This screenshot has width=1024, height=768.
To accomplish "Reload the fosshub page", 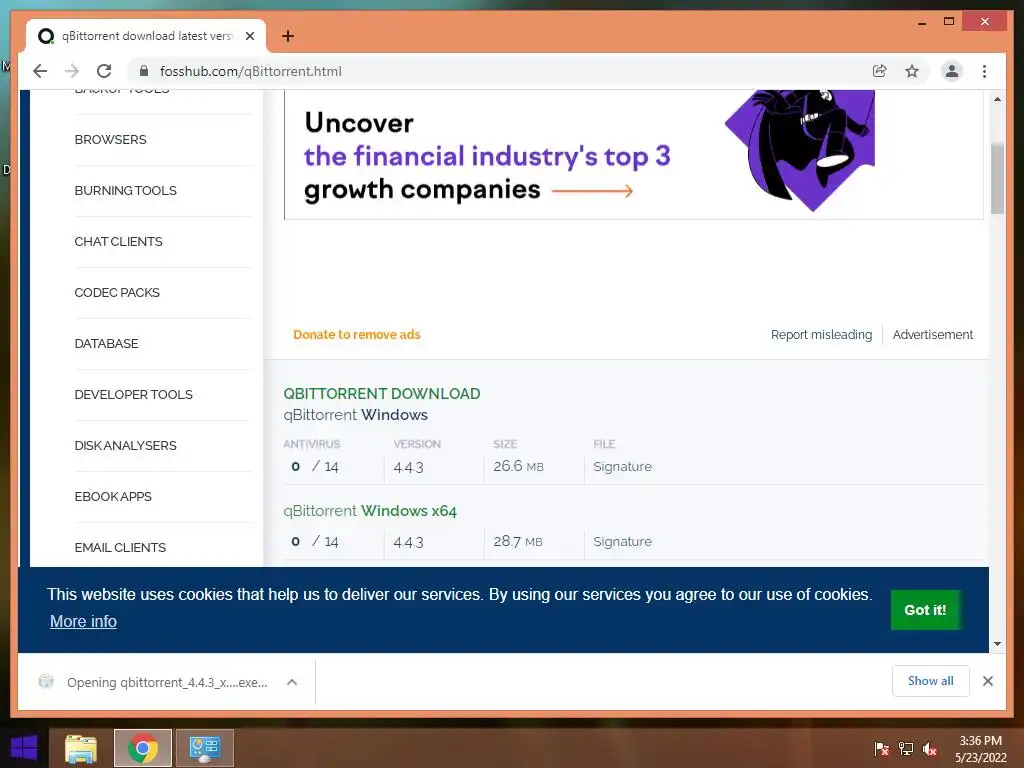I will (x=104, y=71).
